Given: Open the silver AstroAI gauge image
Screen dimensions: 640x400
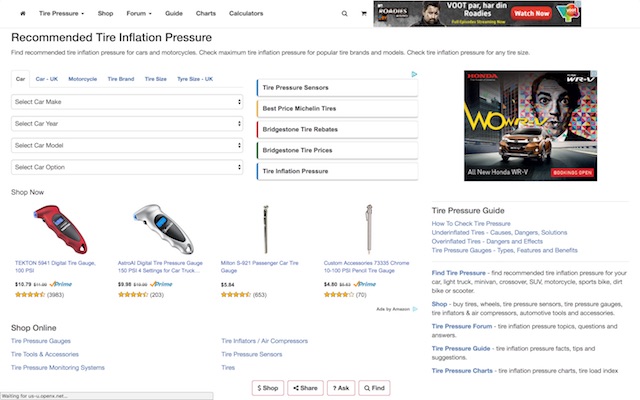Looking at the screenshot, I should (x=164, y=229).
